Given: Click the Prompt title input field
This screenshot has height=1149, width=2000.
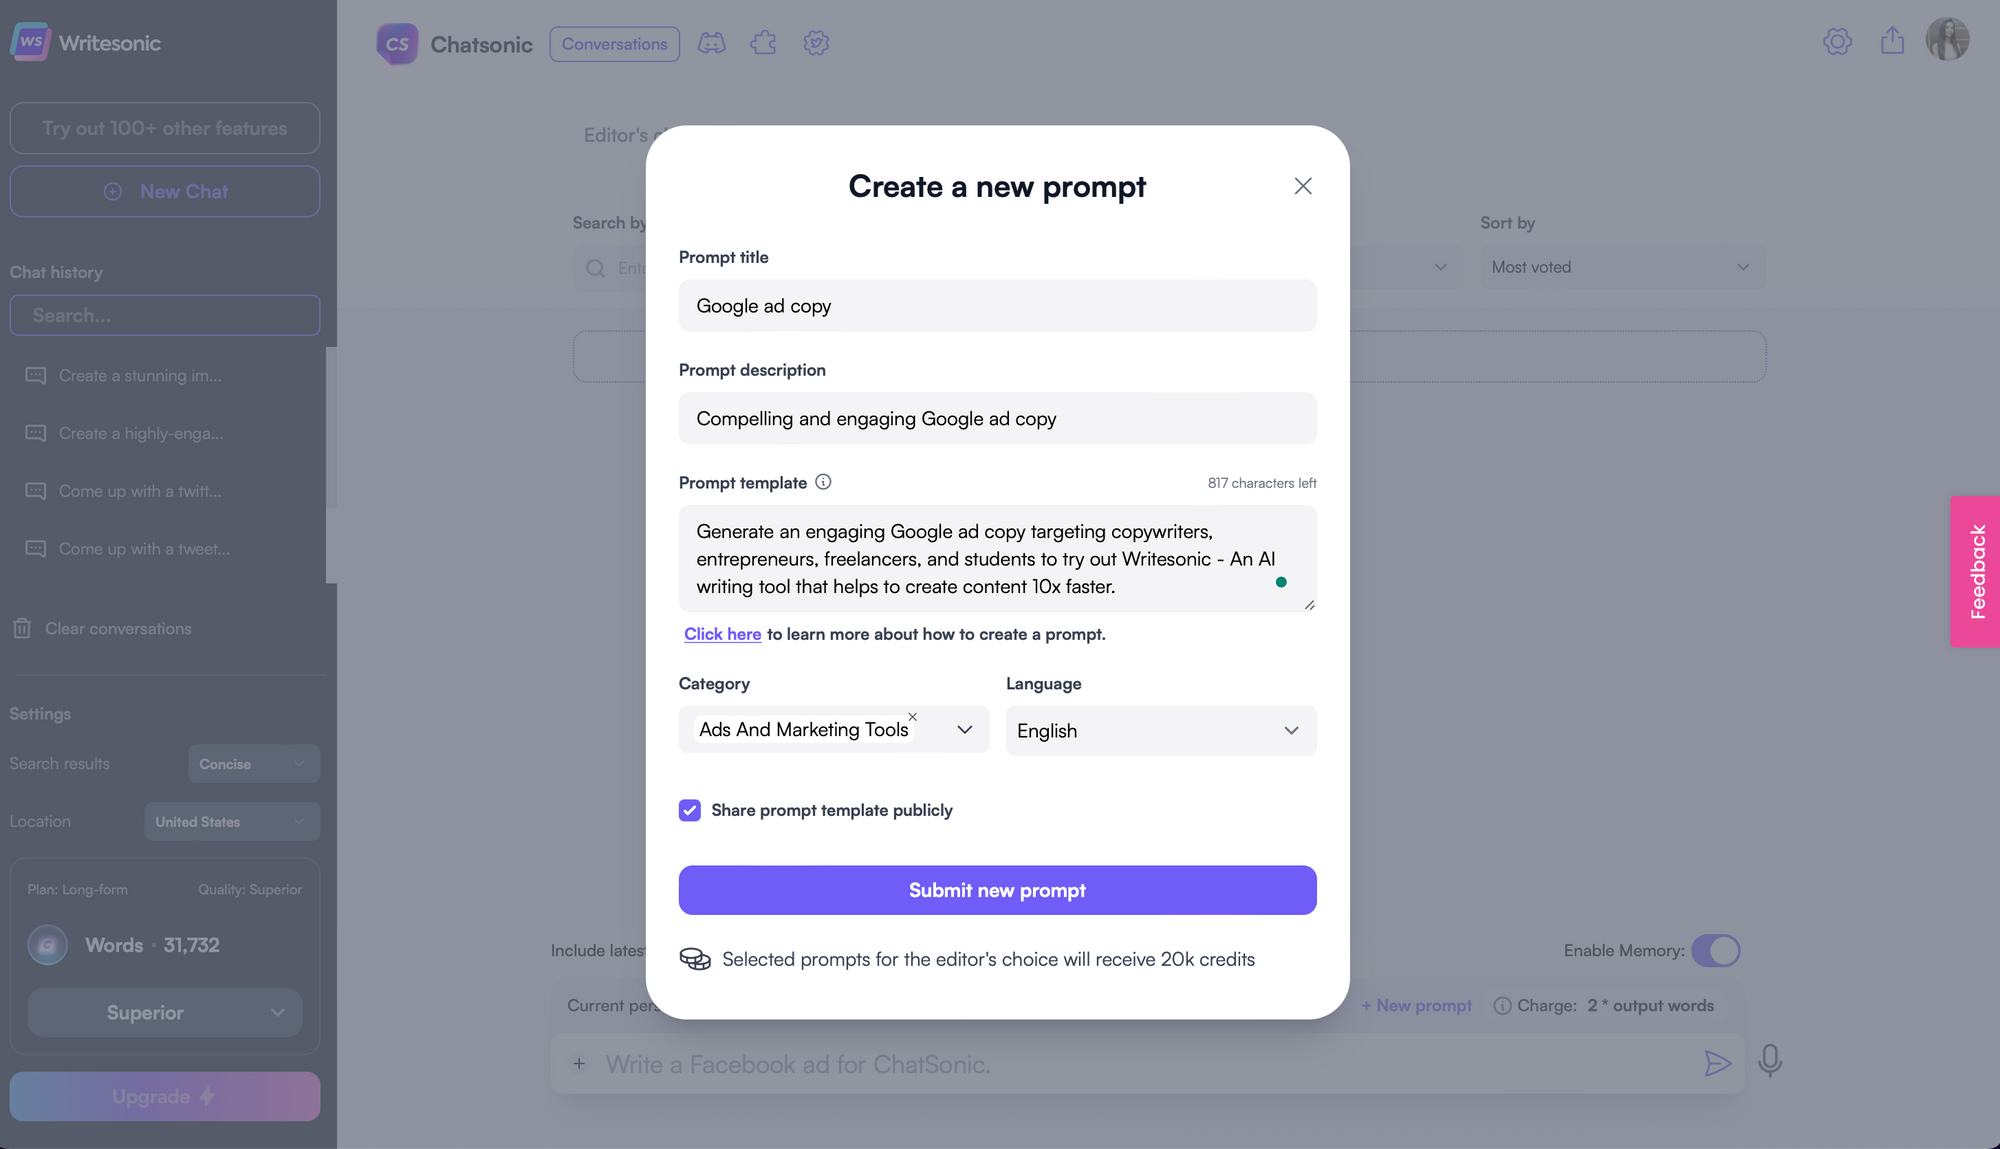Looking at the screenshot, I should [996, 305].
